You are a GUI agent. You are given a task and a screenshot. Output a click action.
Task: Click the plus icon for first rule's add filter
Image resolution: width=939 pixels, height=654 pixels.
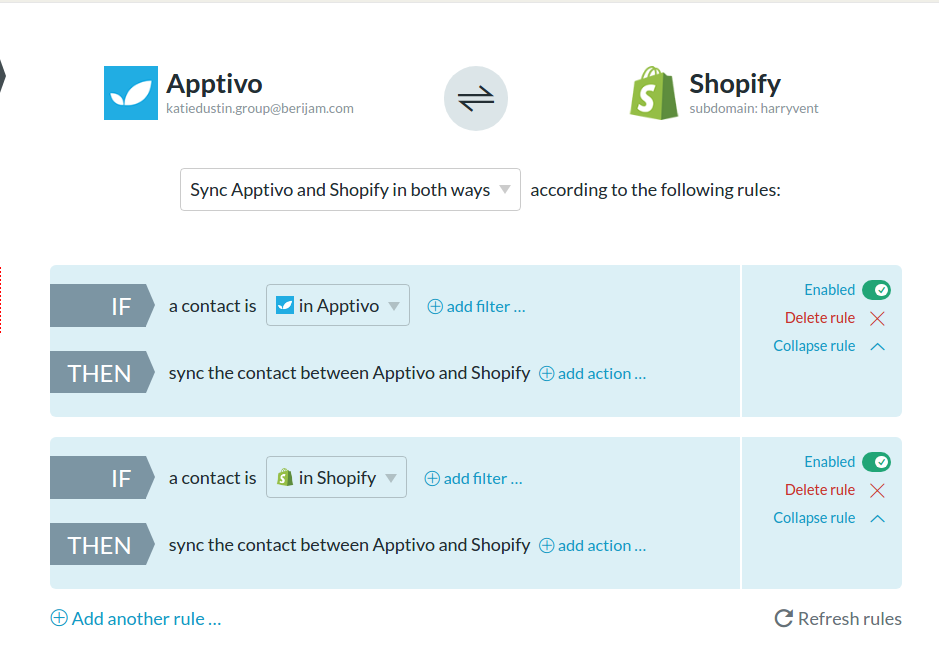click(435, 307)
